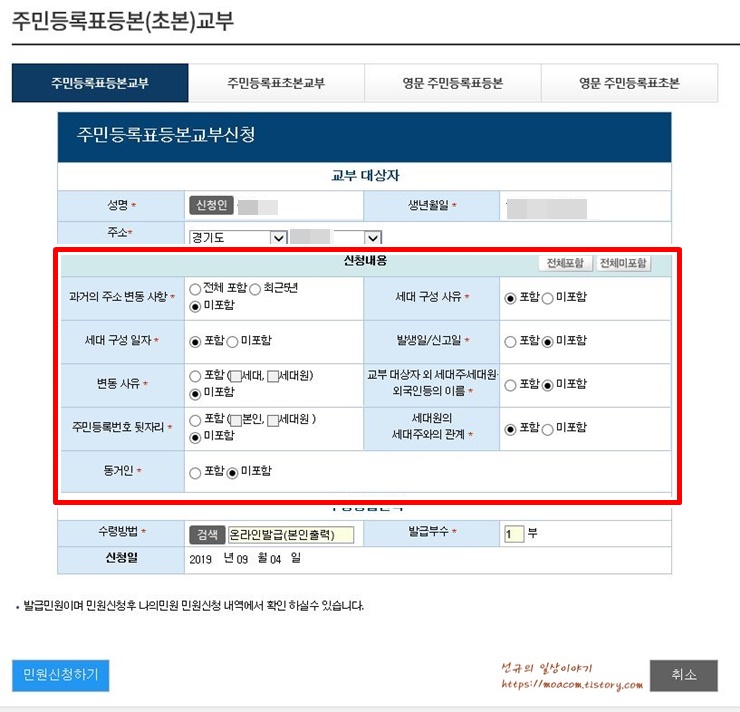Check the 본인 checkbox for 주민등록번호 뒷자리
Image resolution: width=740 pixels, height=712 pixels.
pyautogui.click(x=236, y=420)
